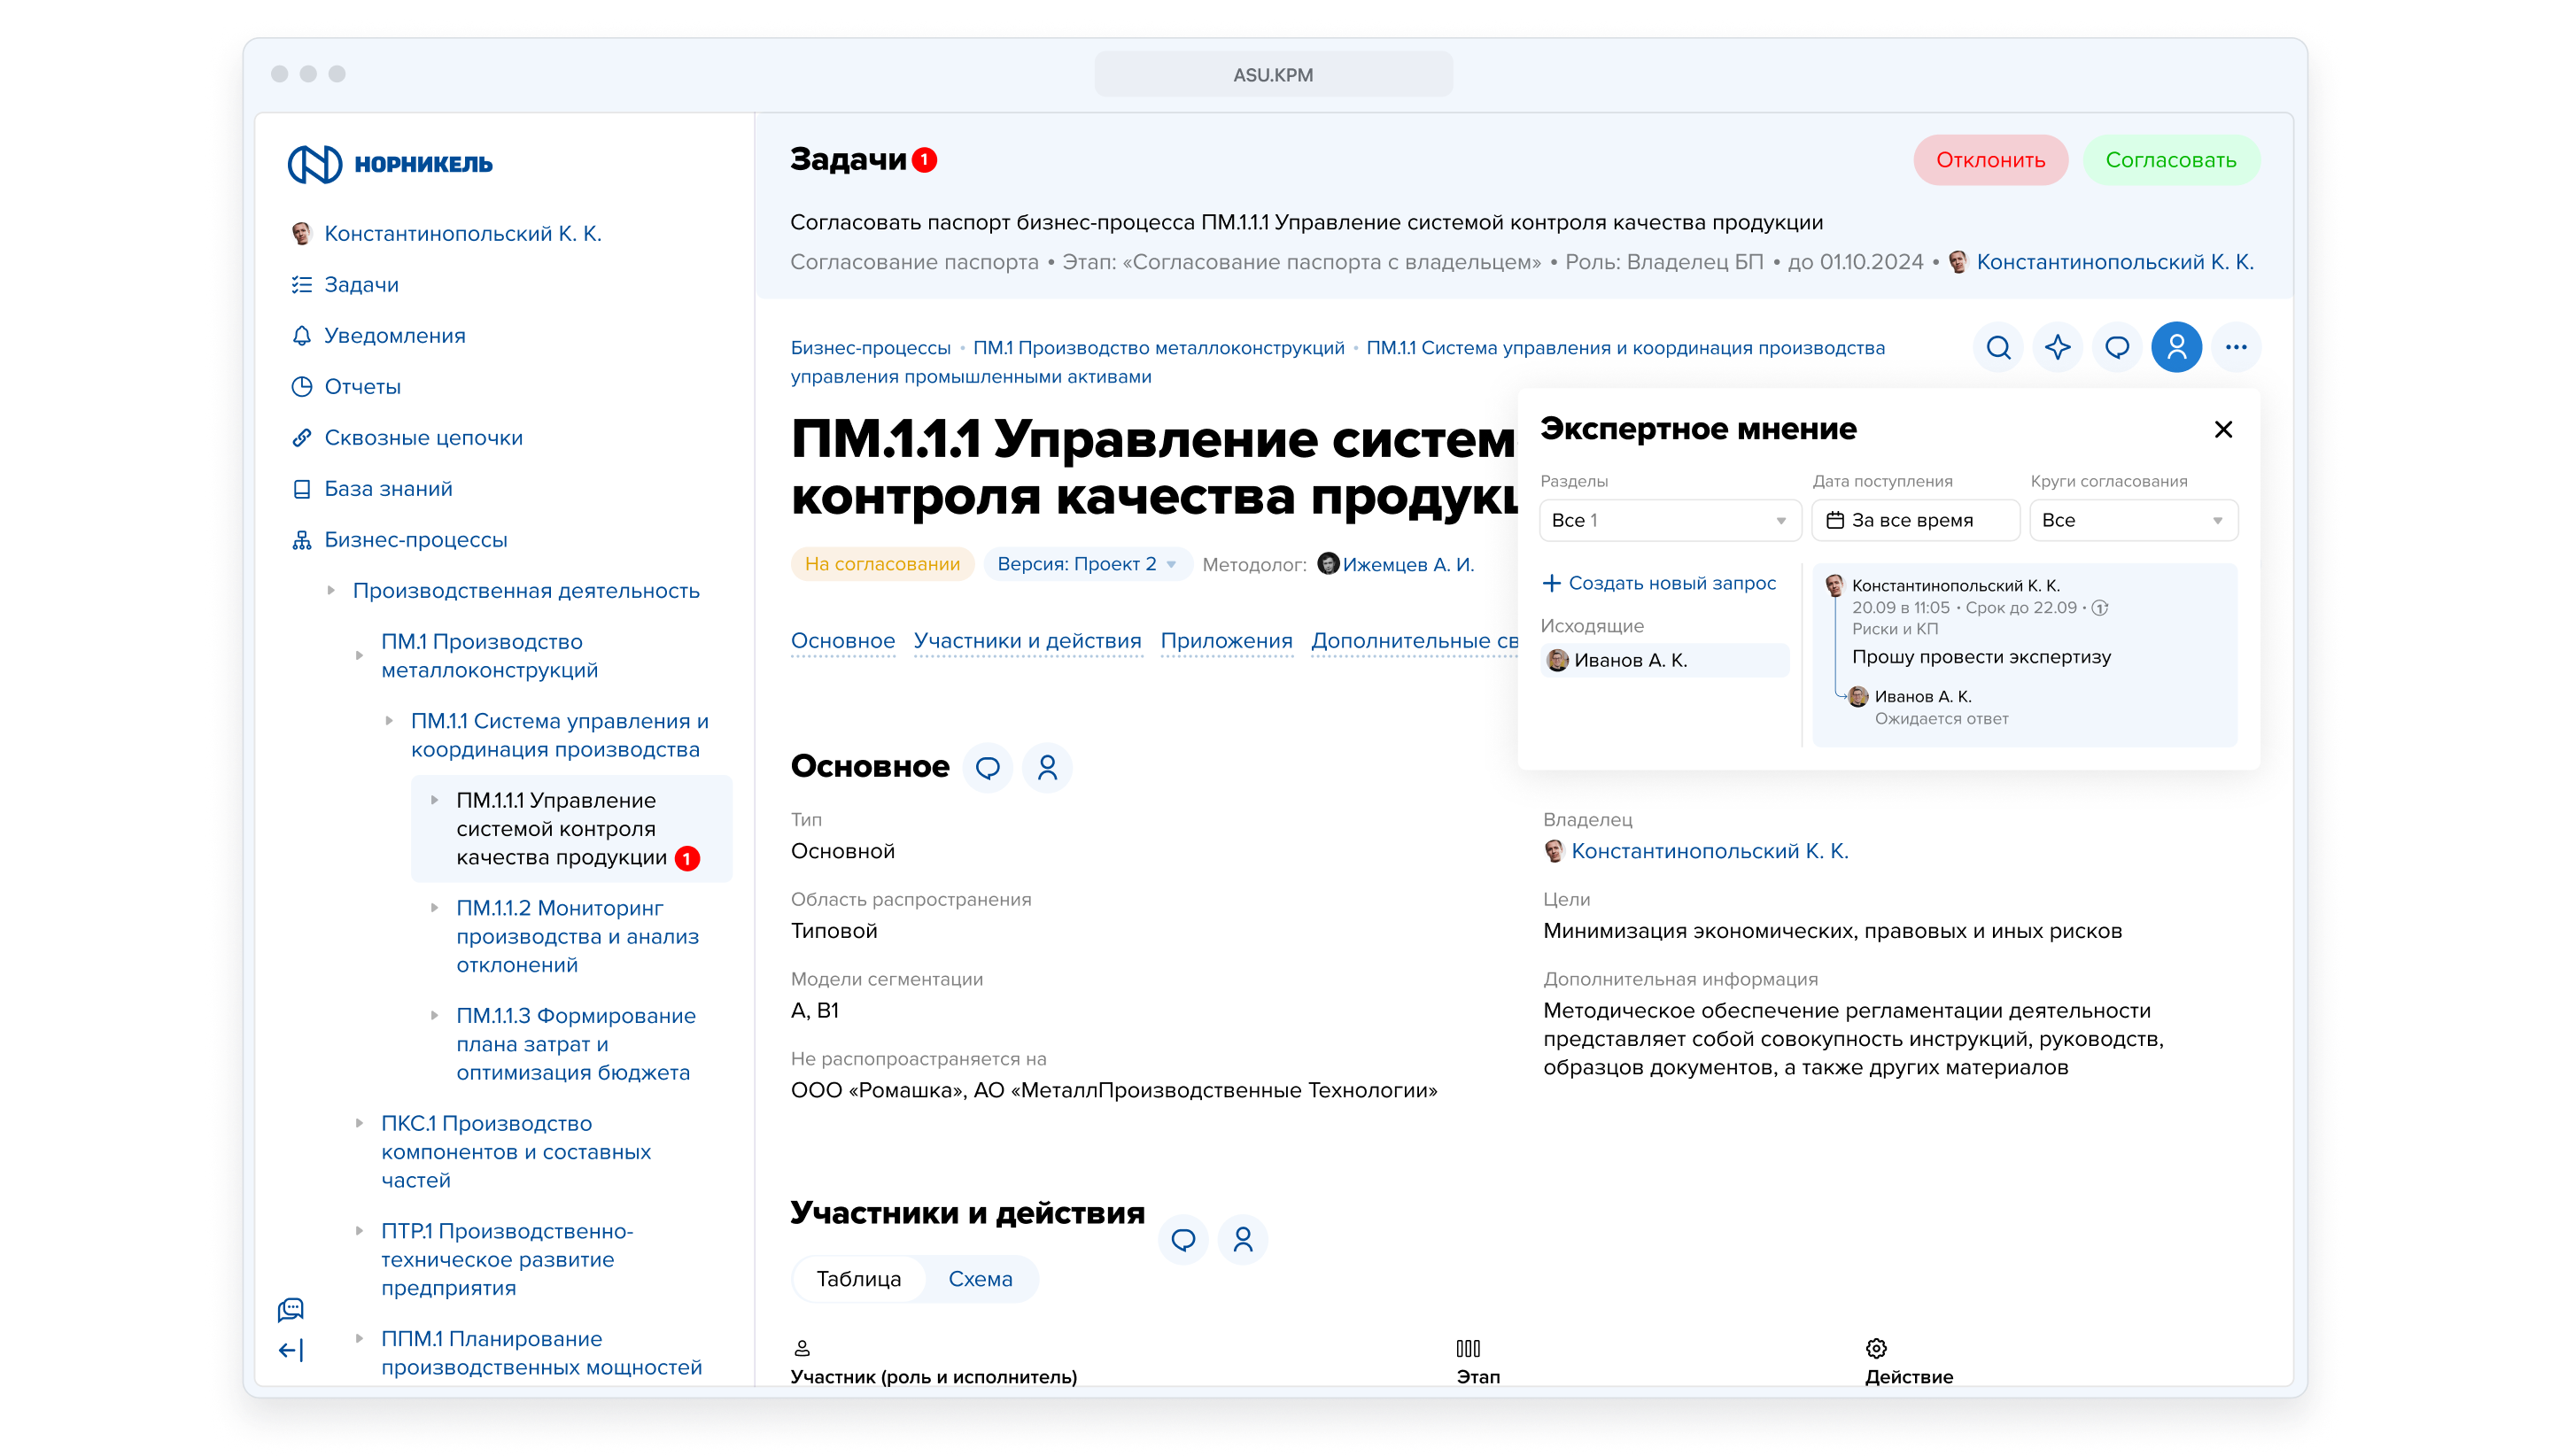This screenshot has width=2551, height=1456.
Task: Expand ПМ.1.1.2 Мониторинг производства tree item
Action: 435,908
